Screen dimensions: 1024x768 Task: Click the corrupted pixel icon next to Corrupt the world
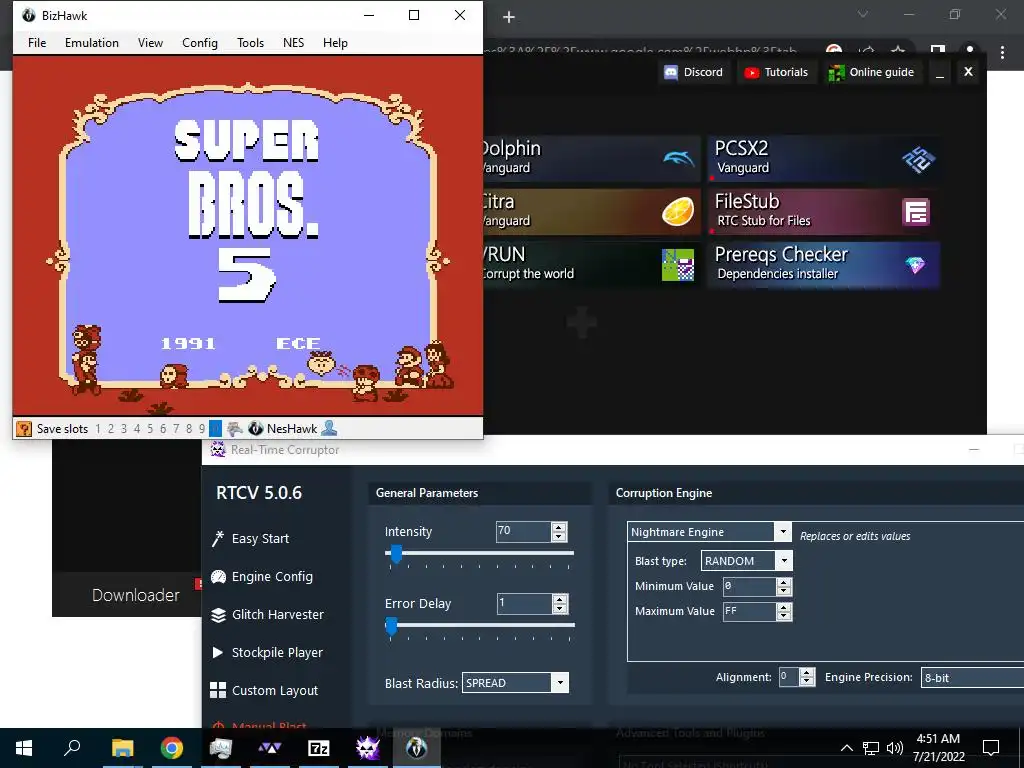click(x=678, y=265)
